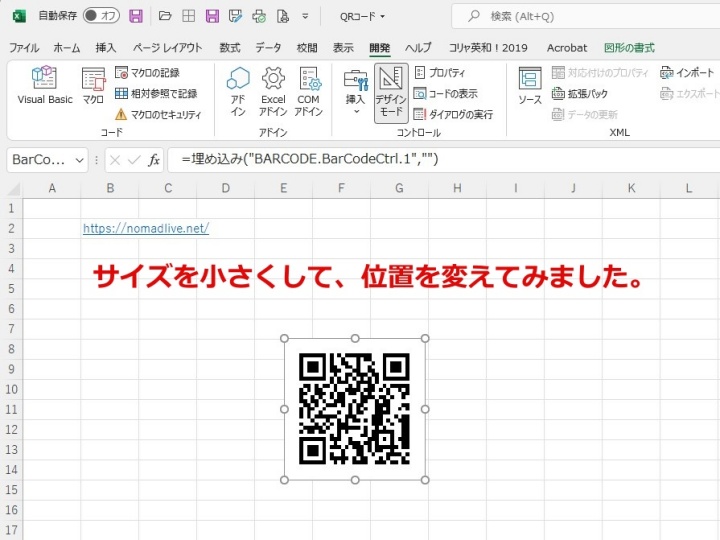The width and height of the screenshot is (720, 540).
Task: Open the ファイル tab
Action: [24, 48]
